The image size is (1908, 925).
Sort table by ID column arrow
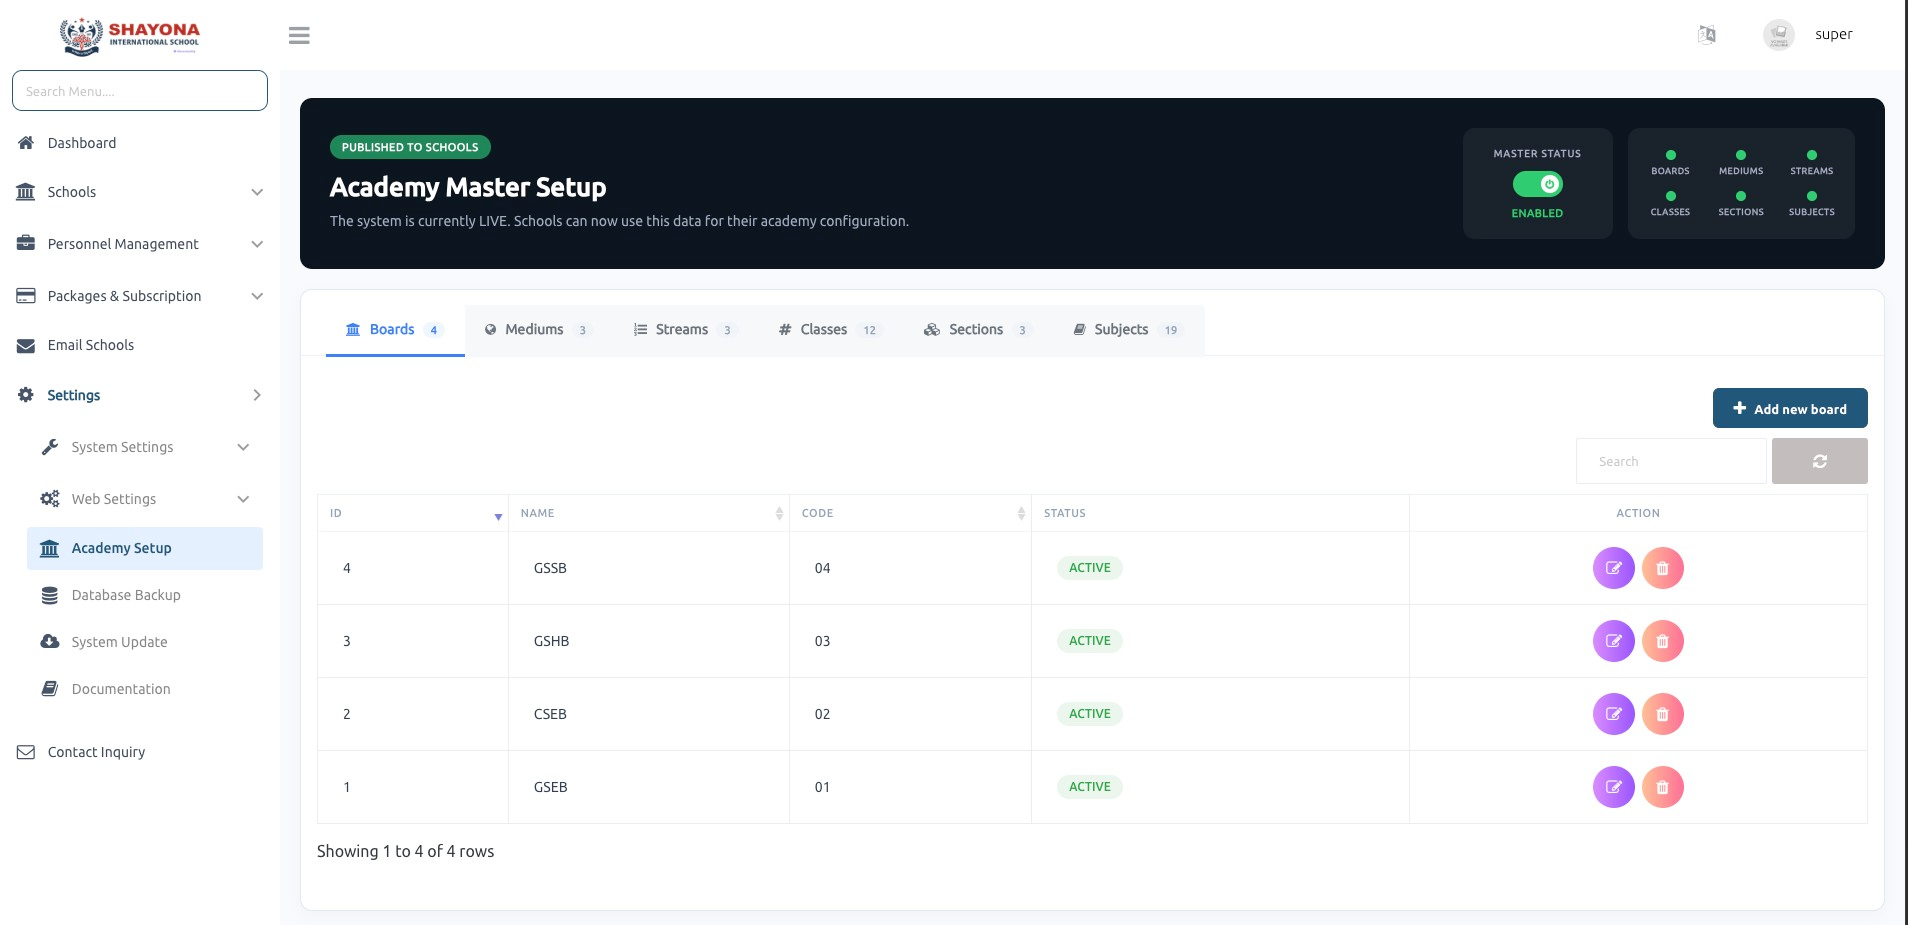pyautogui.click(x=498, y=516)
